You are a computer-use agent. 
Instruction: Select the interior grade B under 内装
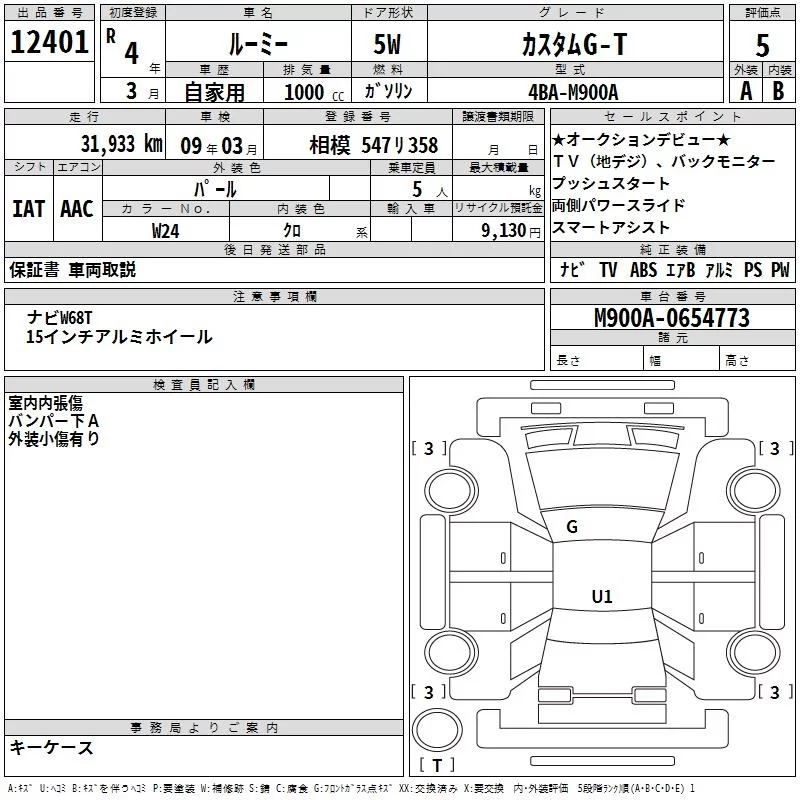(x=779, y=91)
